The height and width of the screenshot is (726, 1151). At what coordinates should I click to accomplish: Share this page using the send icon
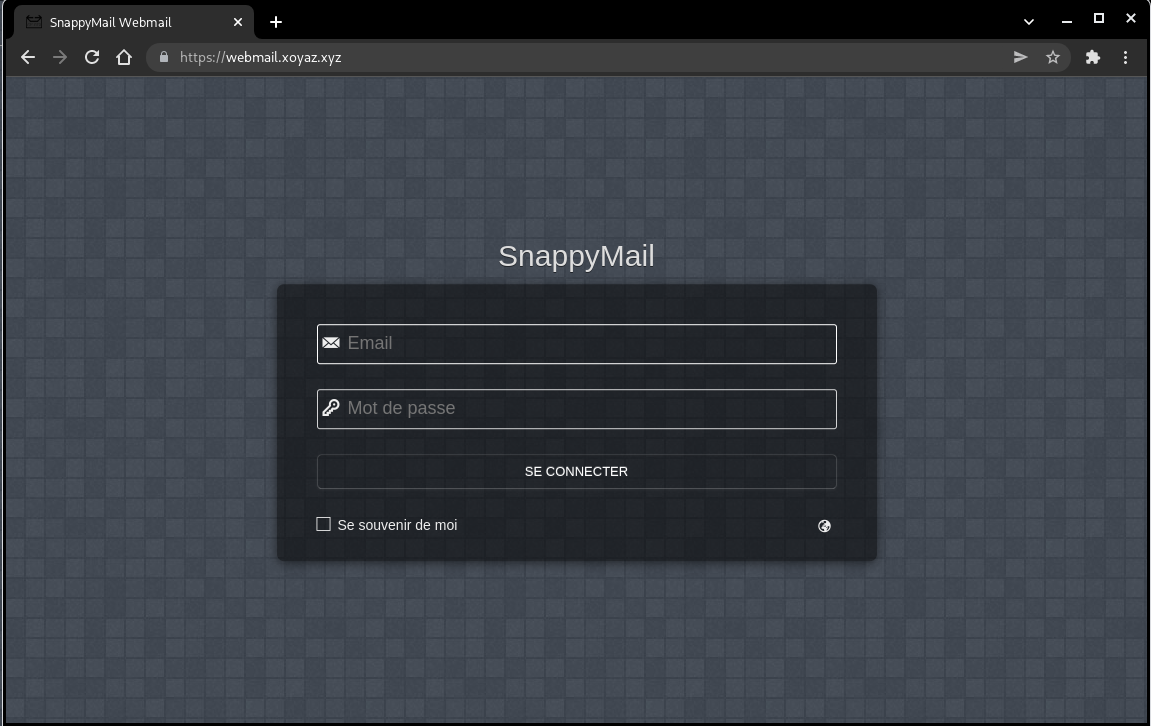click(x=1020, y=58)
